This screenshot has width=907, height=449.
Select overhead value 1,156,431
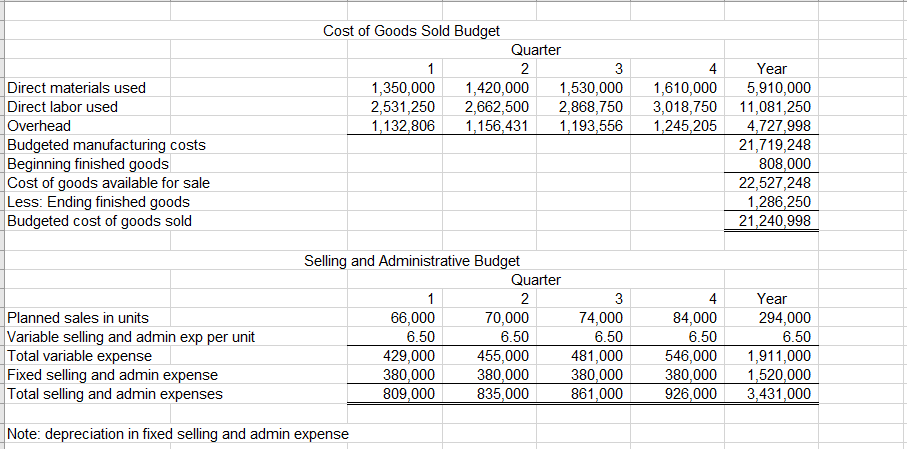(497, 126)
